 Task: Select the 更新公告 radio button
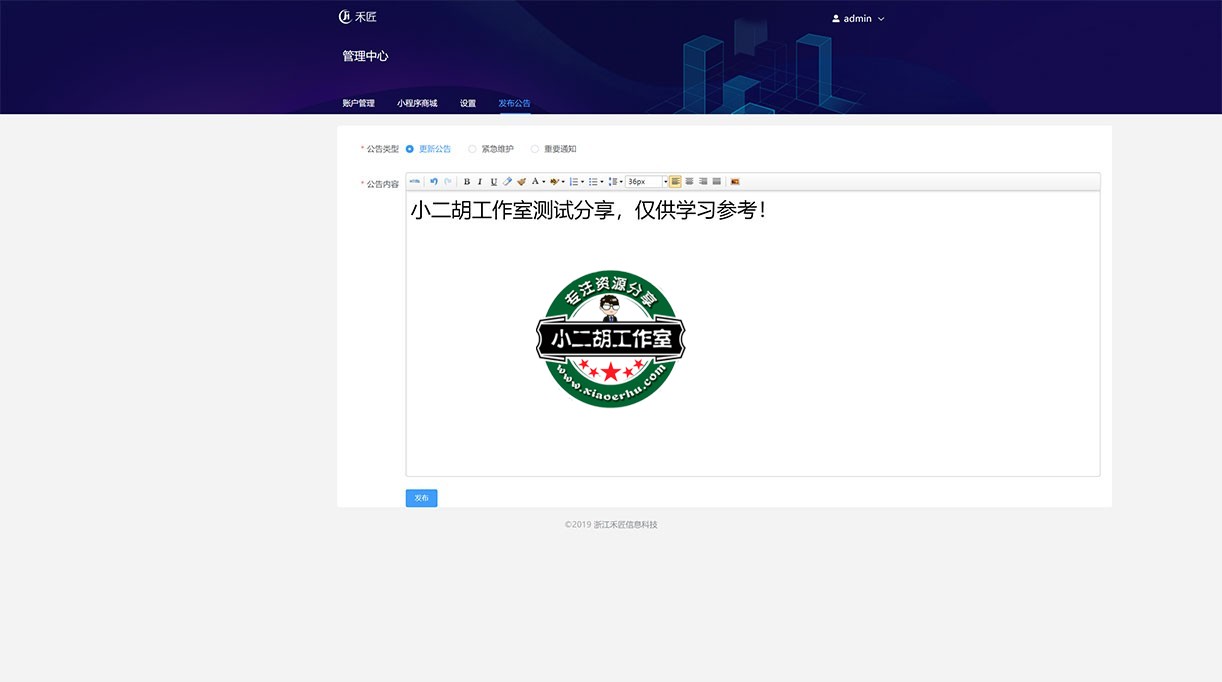coord(410,148)
